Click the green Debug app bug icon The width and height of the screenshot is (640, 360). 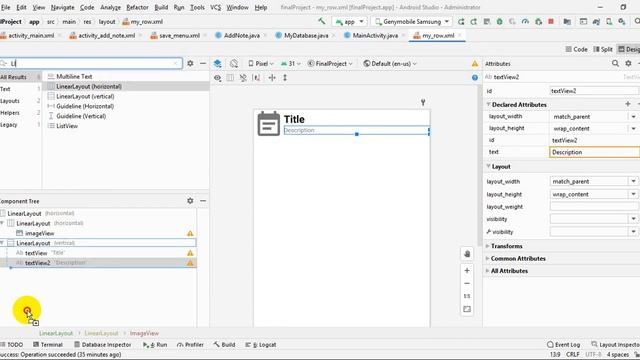[x=500, y=21]
